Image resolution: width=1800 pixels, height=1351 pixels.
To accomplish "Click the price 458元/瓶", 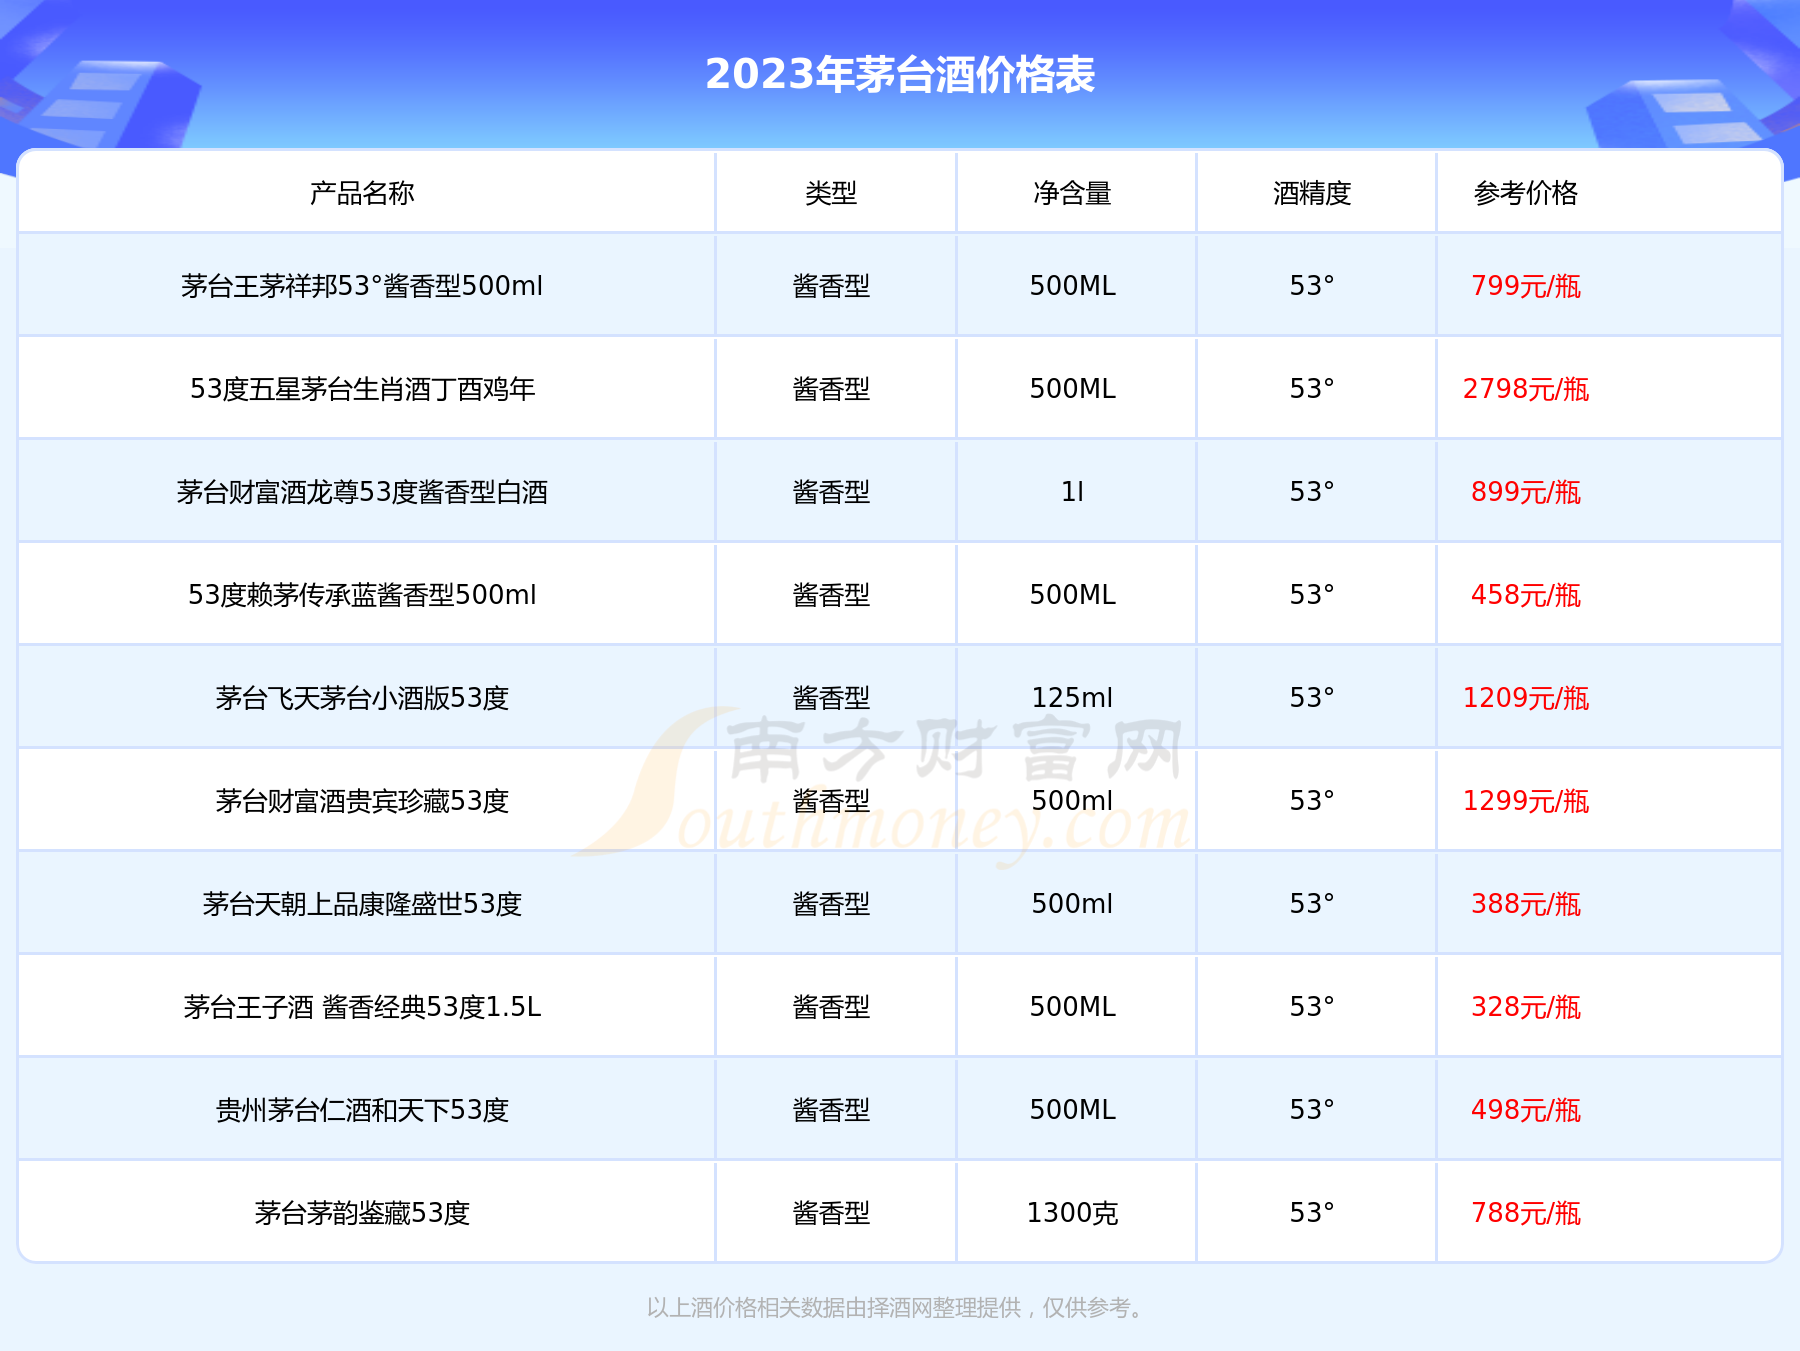I will click(x=1525, y=595).
